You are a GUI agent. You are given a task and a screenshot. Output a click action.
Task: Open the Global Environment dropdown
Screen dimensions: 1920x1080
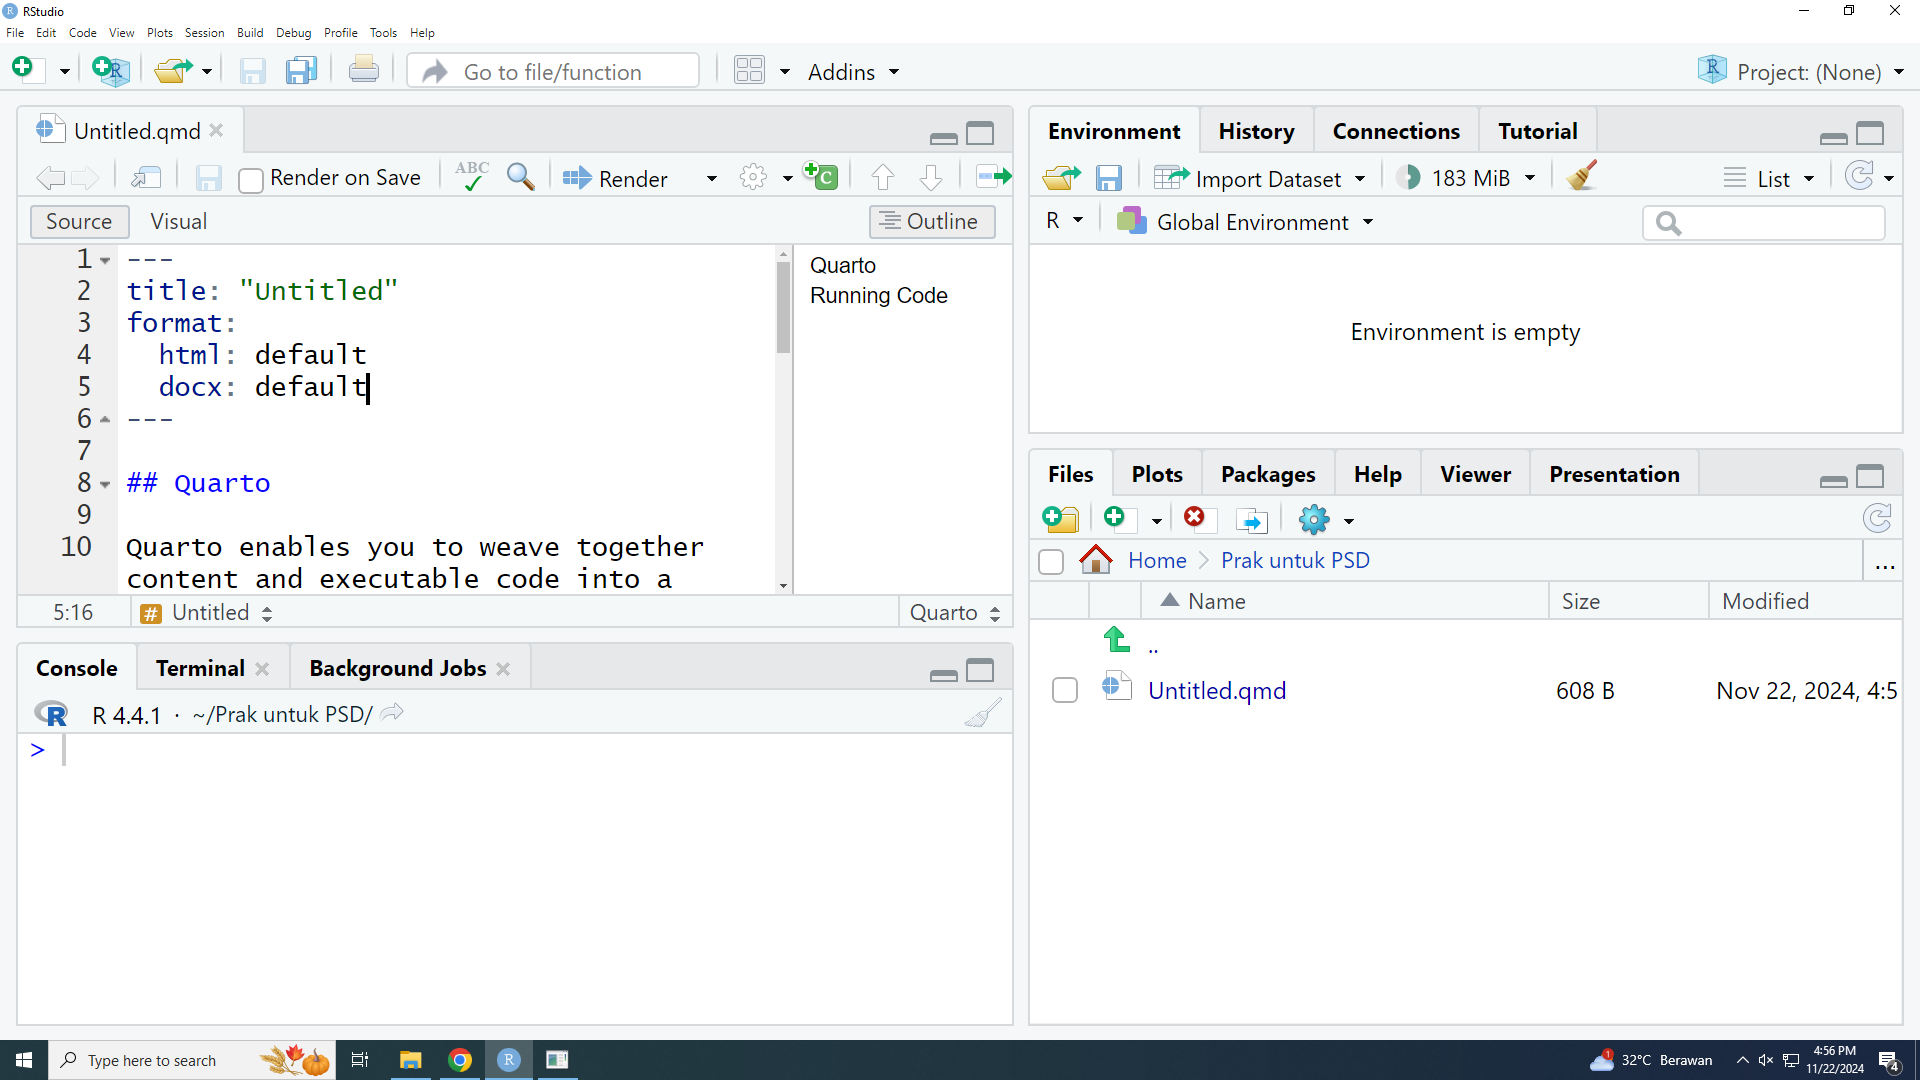coord(1253,222)
